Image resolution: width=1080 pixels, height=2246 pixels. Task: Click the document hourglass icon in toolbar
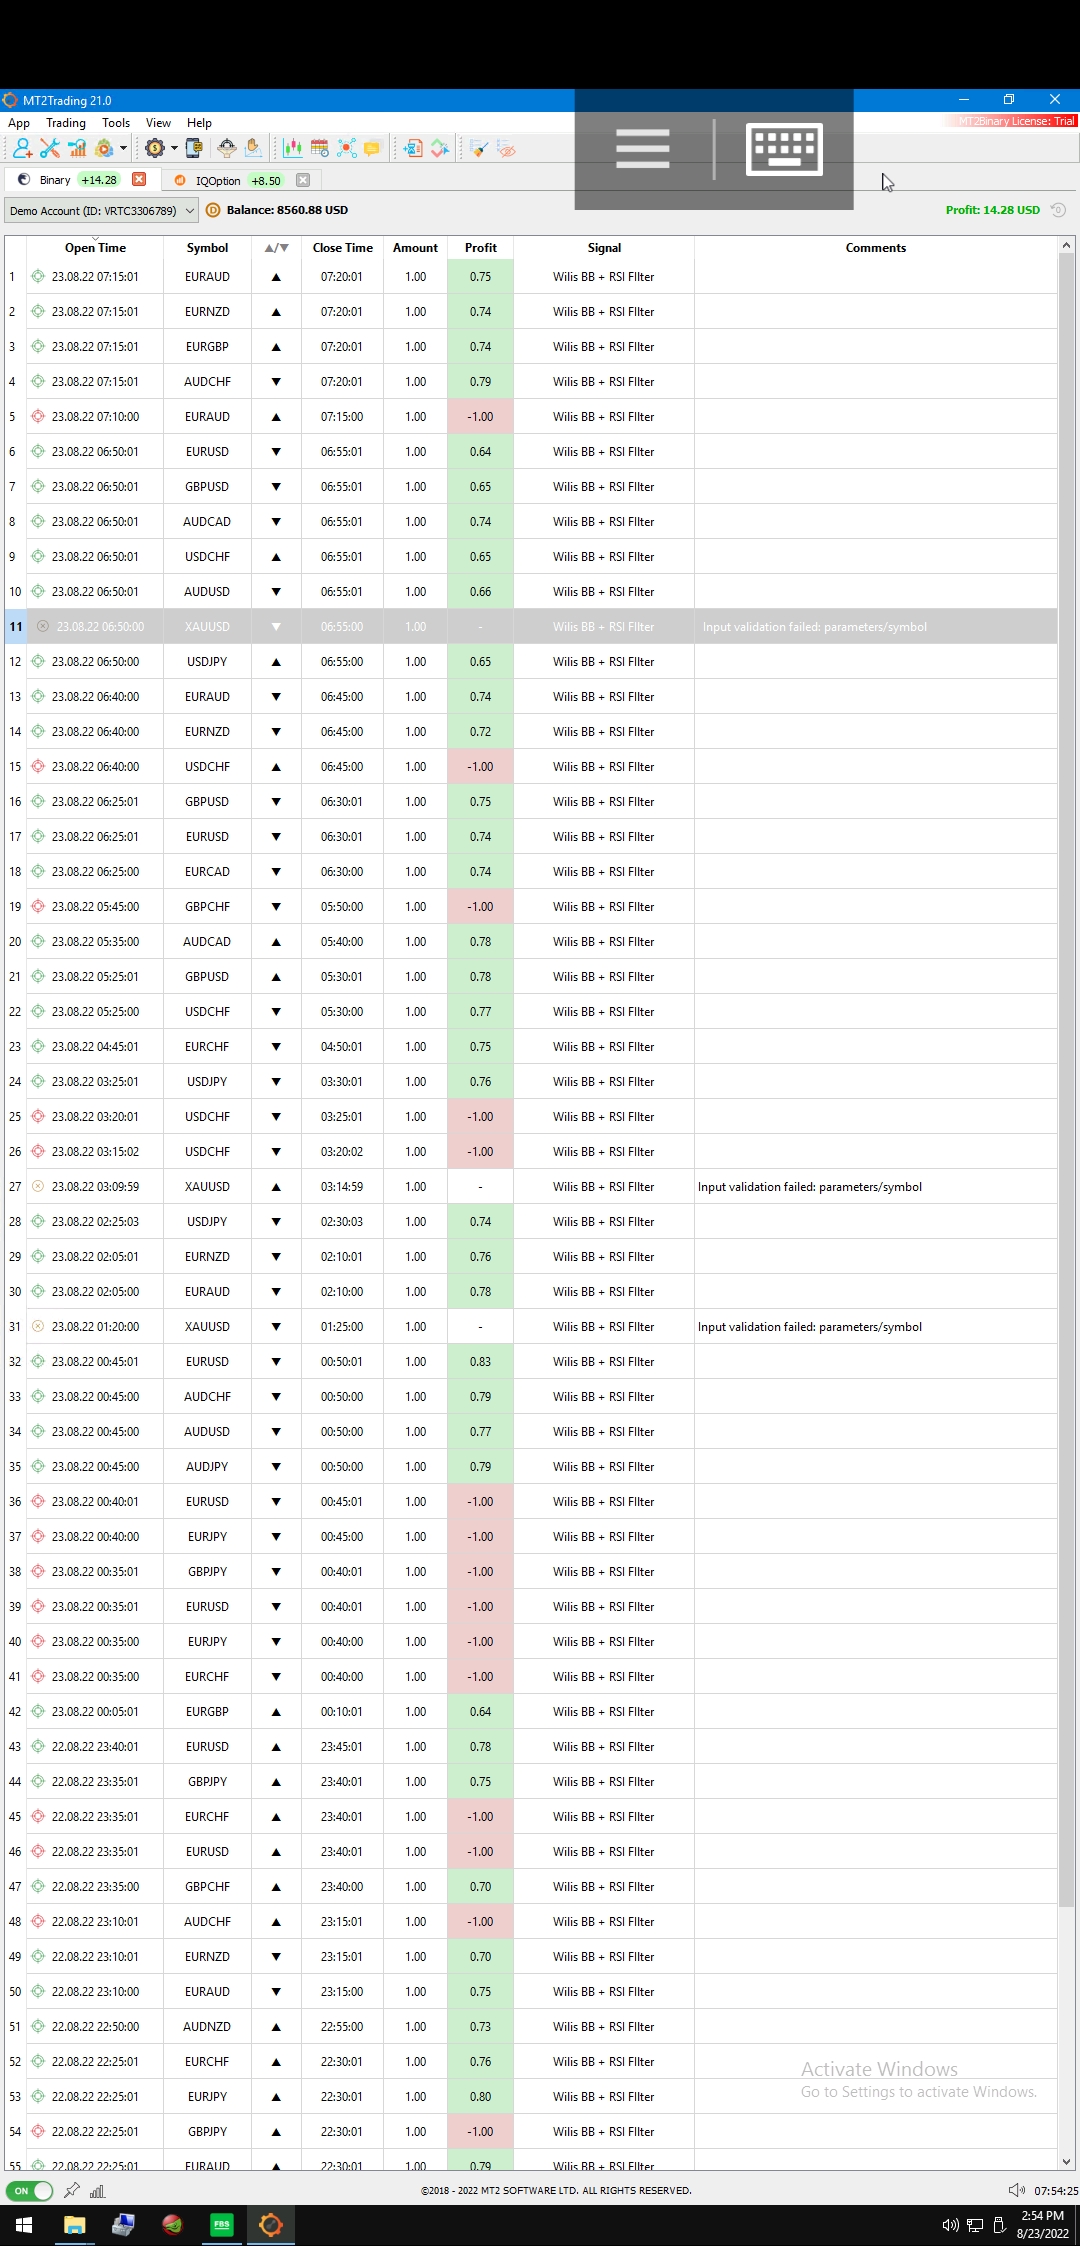pos(413,149)
